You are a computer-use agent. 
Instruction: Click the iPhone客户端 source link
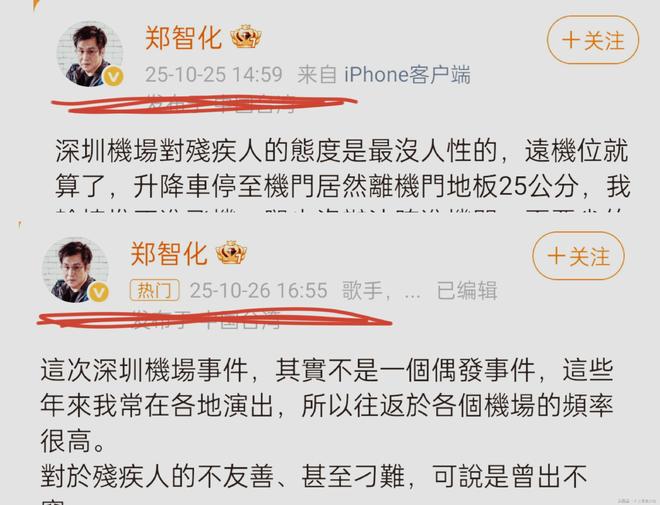[407, 75]
